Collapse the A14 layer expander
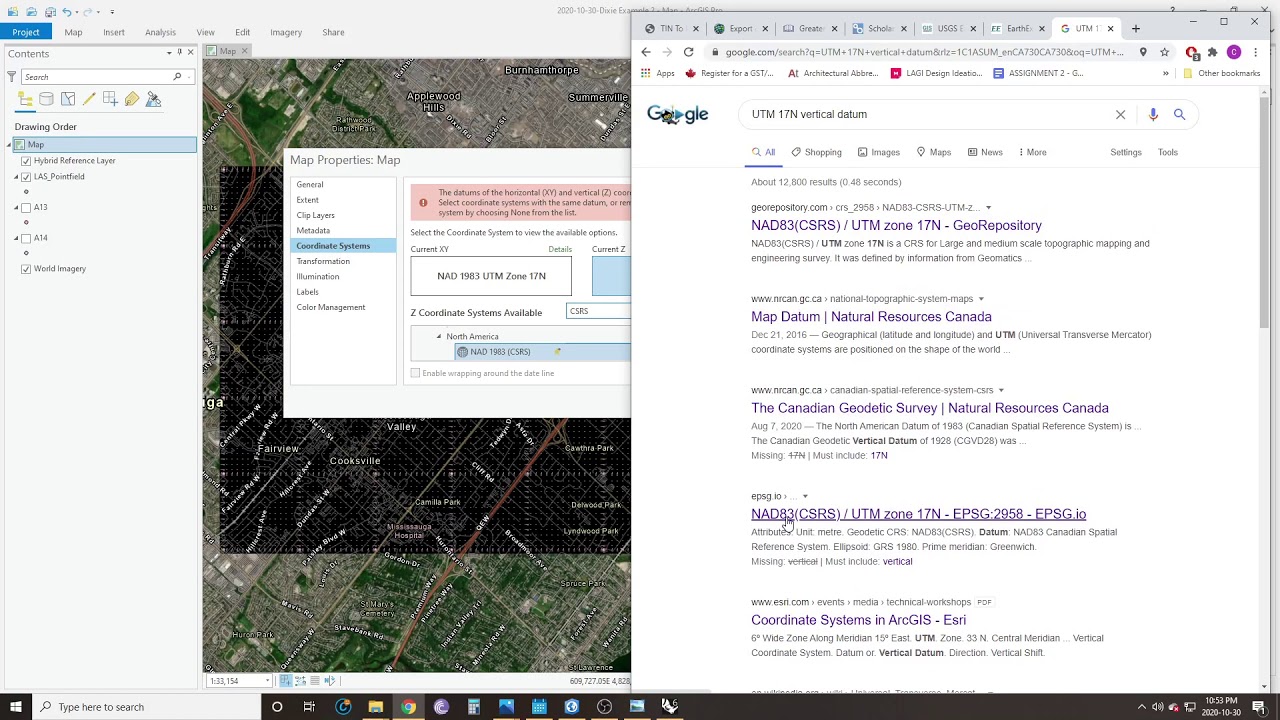 [16, 239]
